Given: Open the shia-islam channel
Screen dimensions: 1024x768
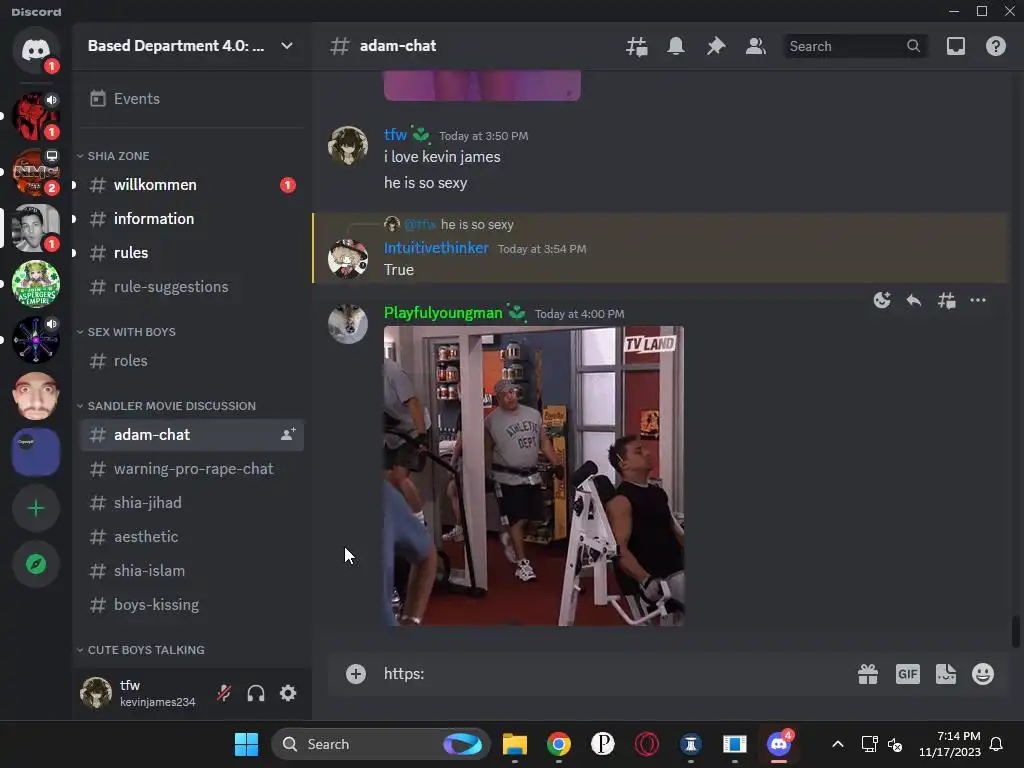Looking at the screenshot, I should 191,571.
